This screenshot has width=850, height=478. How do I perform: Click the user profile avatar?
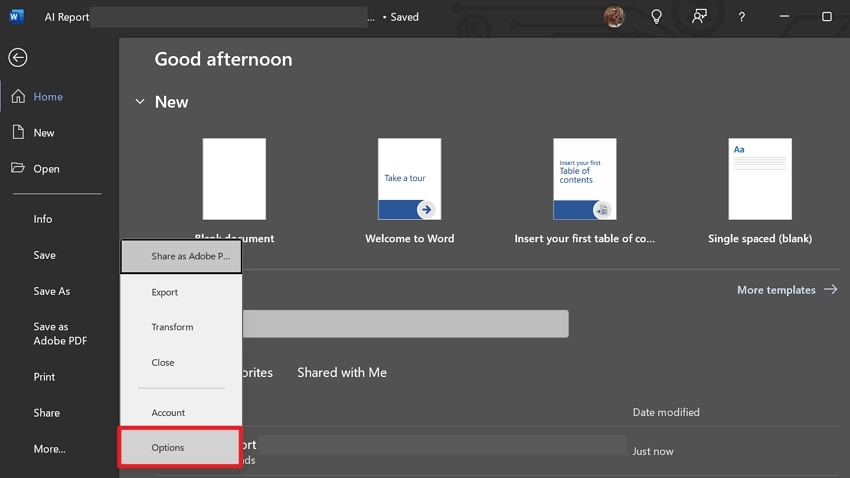614,17
